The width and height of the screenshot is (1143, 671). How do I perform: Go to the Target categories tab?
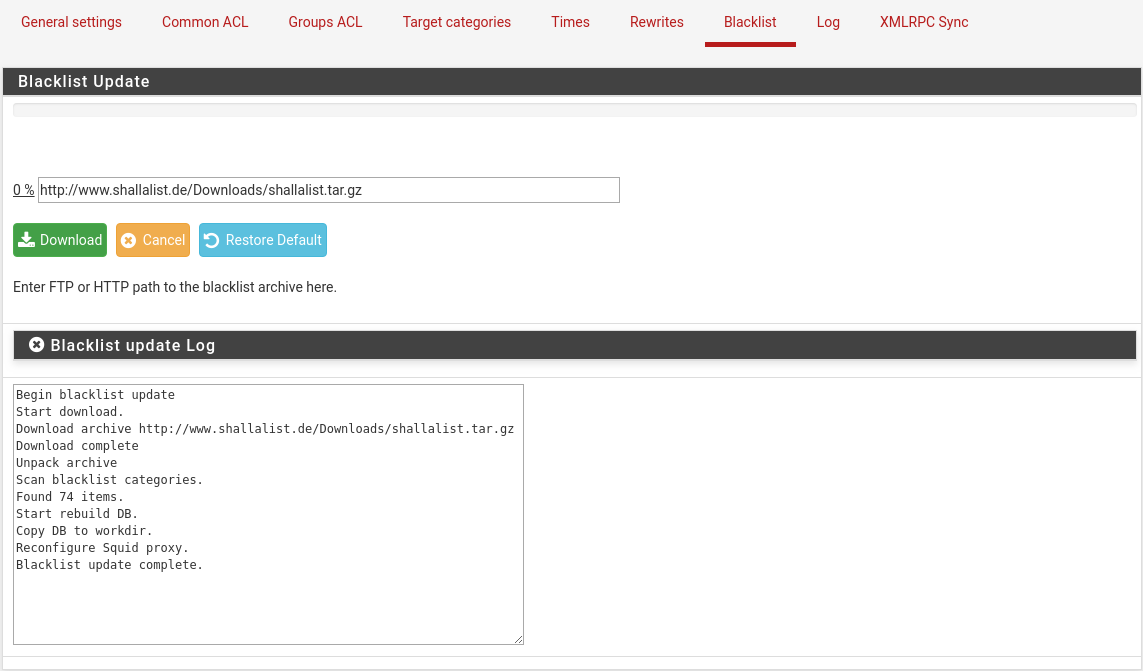(456, 22)
